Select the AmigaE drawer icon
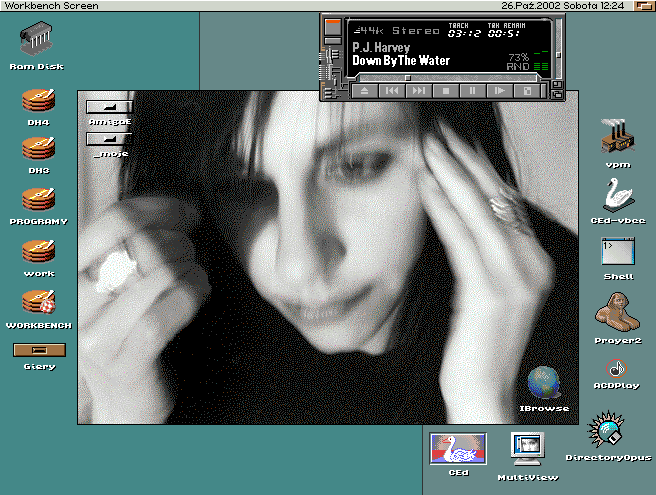This screenshot has width=656, height=495. (x=109, y=107)
